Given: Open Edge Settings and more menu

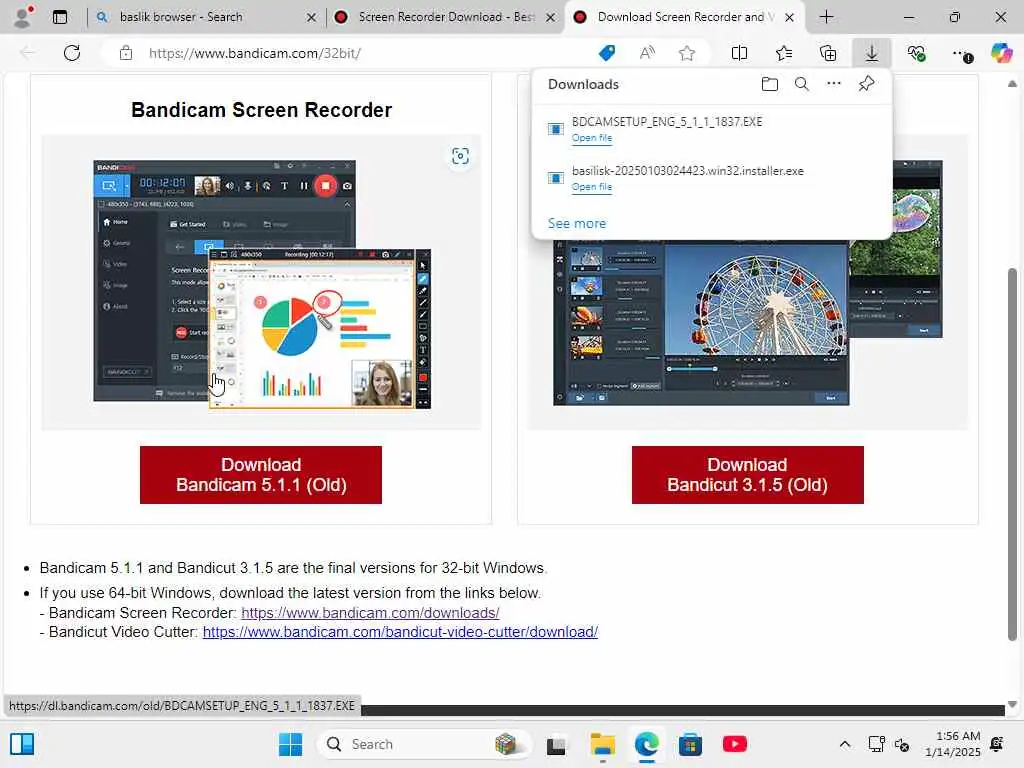Looking at the screenshot, I should tap(961, 54).
